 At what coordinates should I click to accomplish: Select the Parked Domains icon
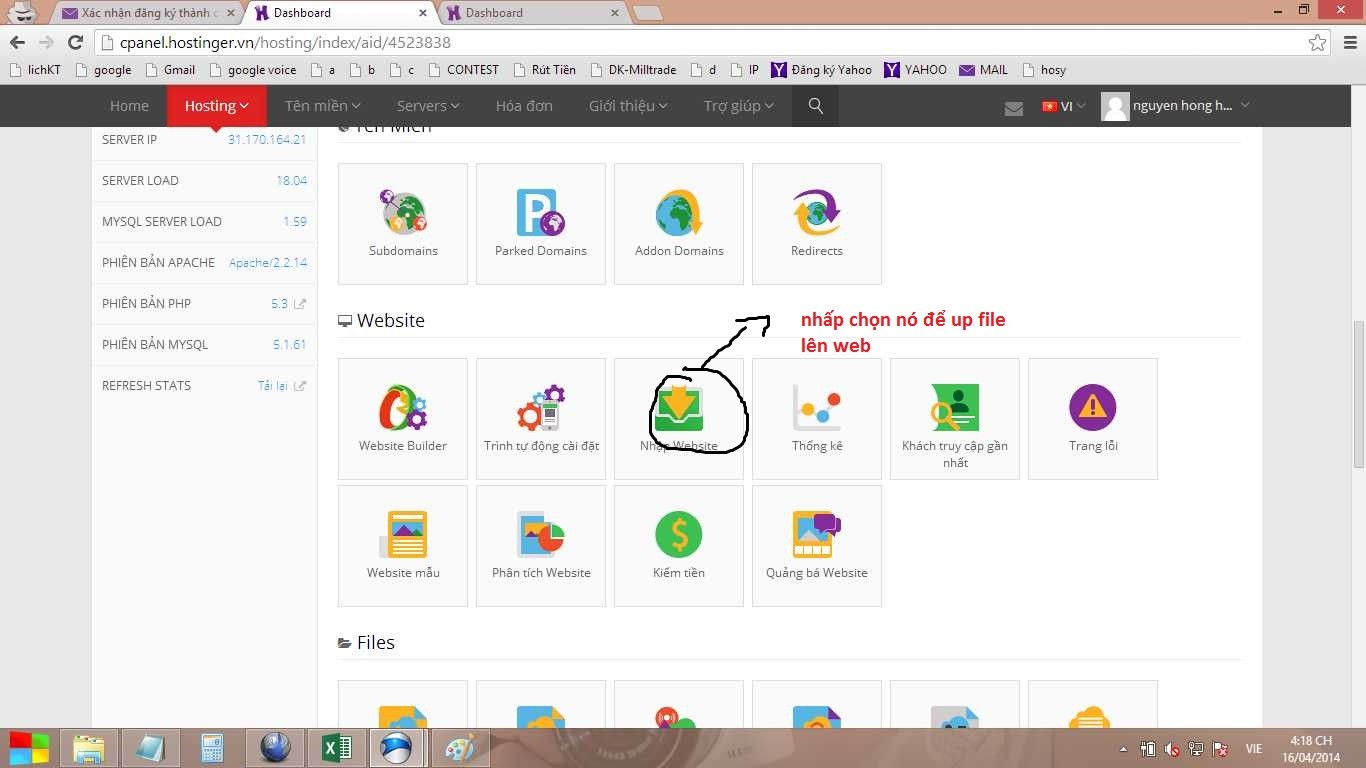click(x=541, y=222)
